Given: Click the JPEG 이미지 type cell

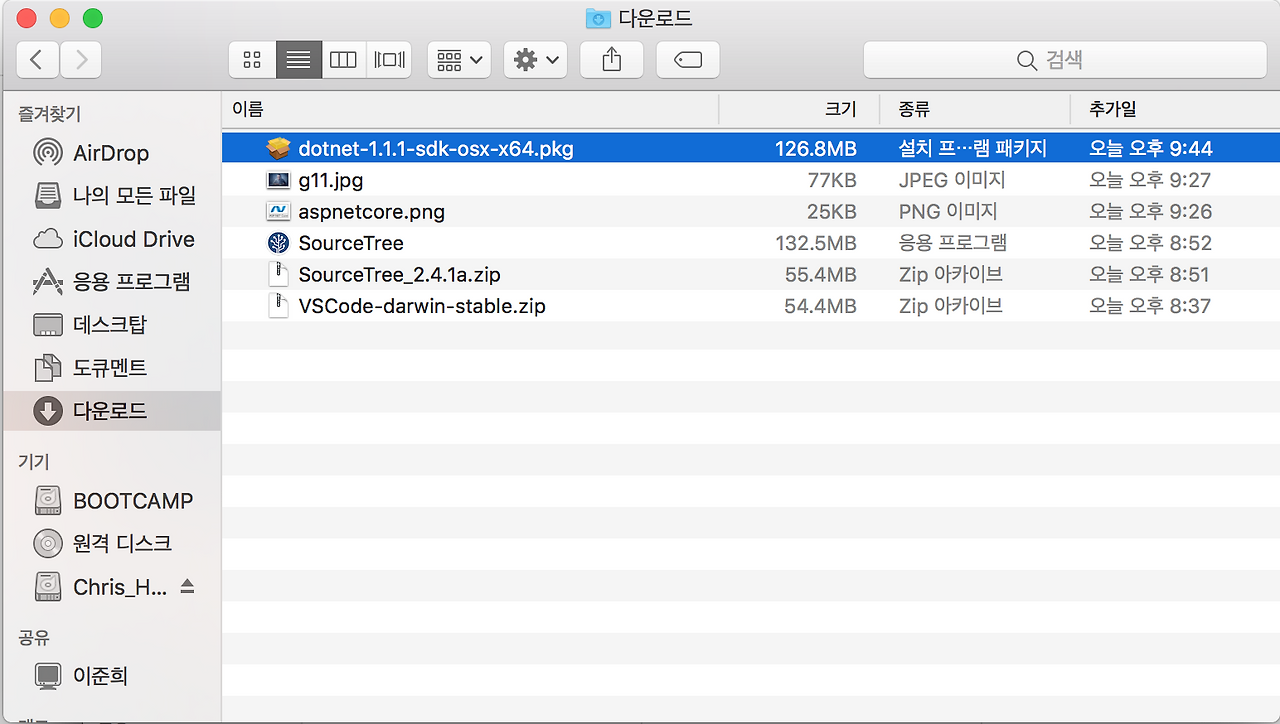Looking at the screenshot, I should 952,181.
